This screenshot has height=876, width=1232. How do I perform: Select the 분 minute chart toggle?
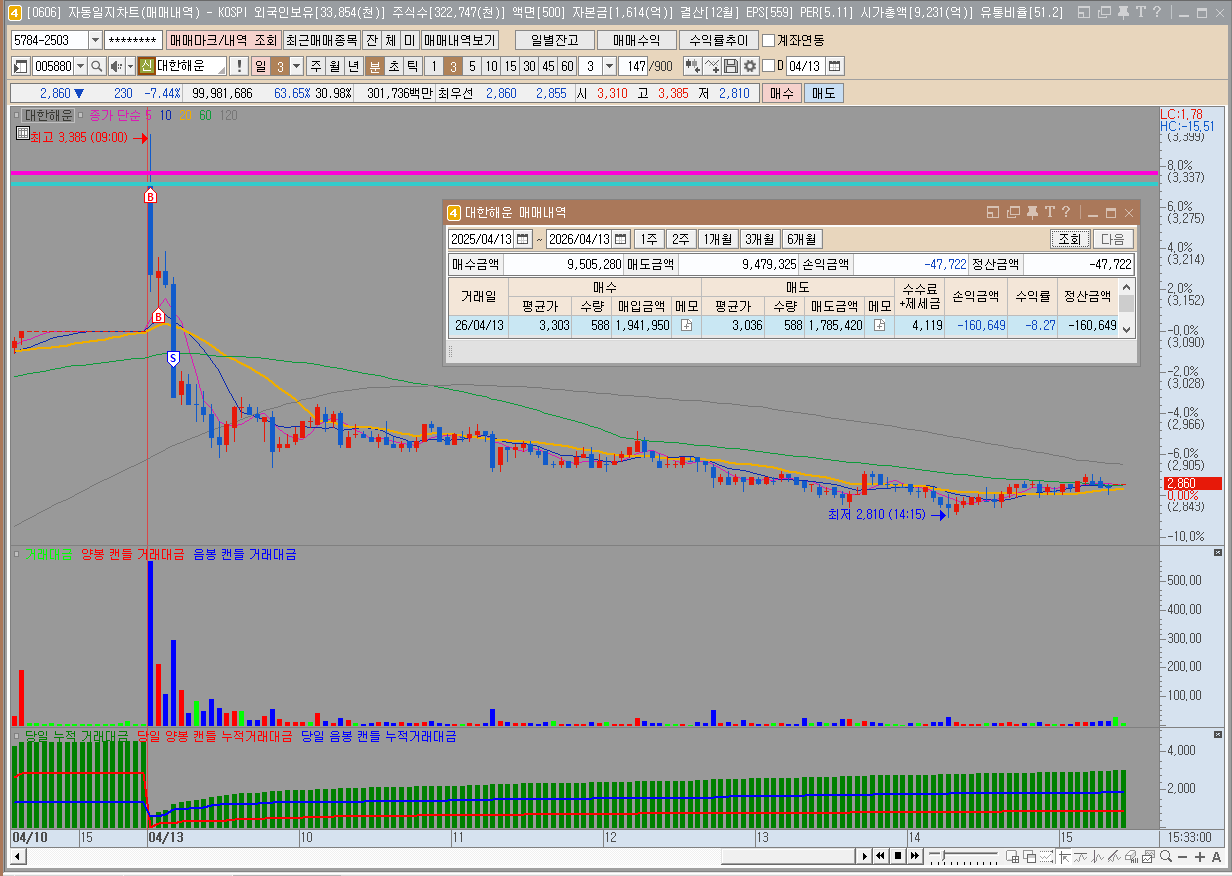click(375, 66)
